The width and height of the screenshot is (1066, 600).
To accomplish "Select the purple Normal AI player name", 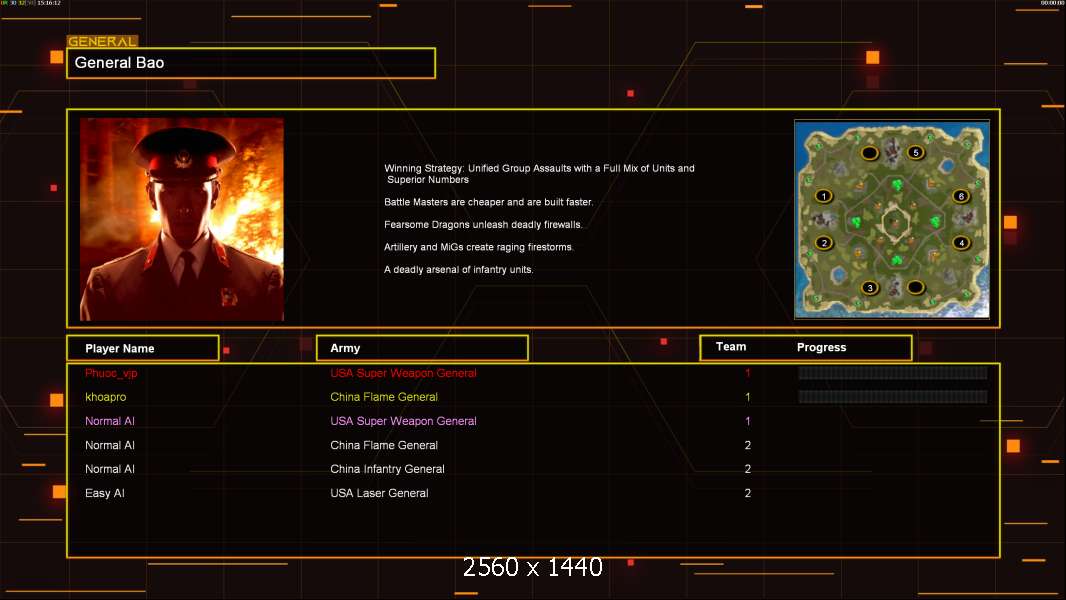I will [x=109, y=421].
